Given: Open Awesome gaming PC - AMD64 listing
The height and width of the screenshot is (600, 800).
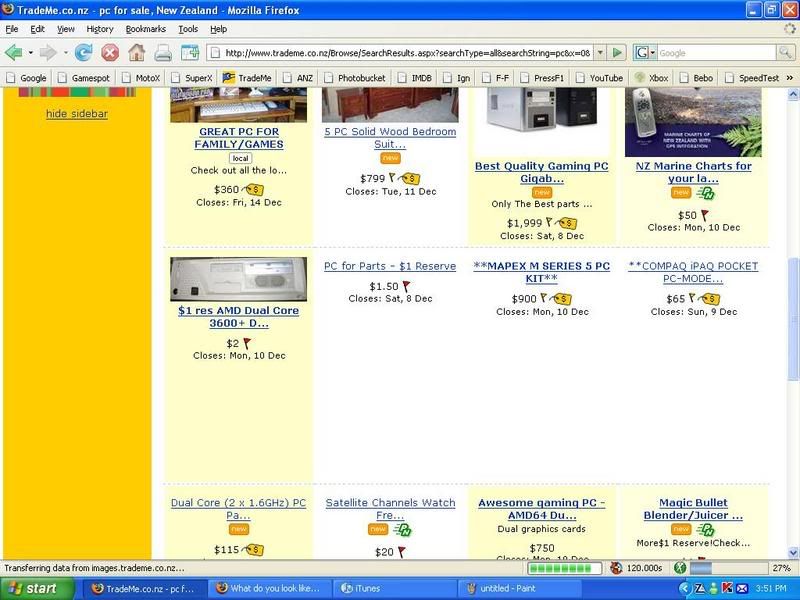Looking at the screenshot, I should (x=541, y=509).
